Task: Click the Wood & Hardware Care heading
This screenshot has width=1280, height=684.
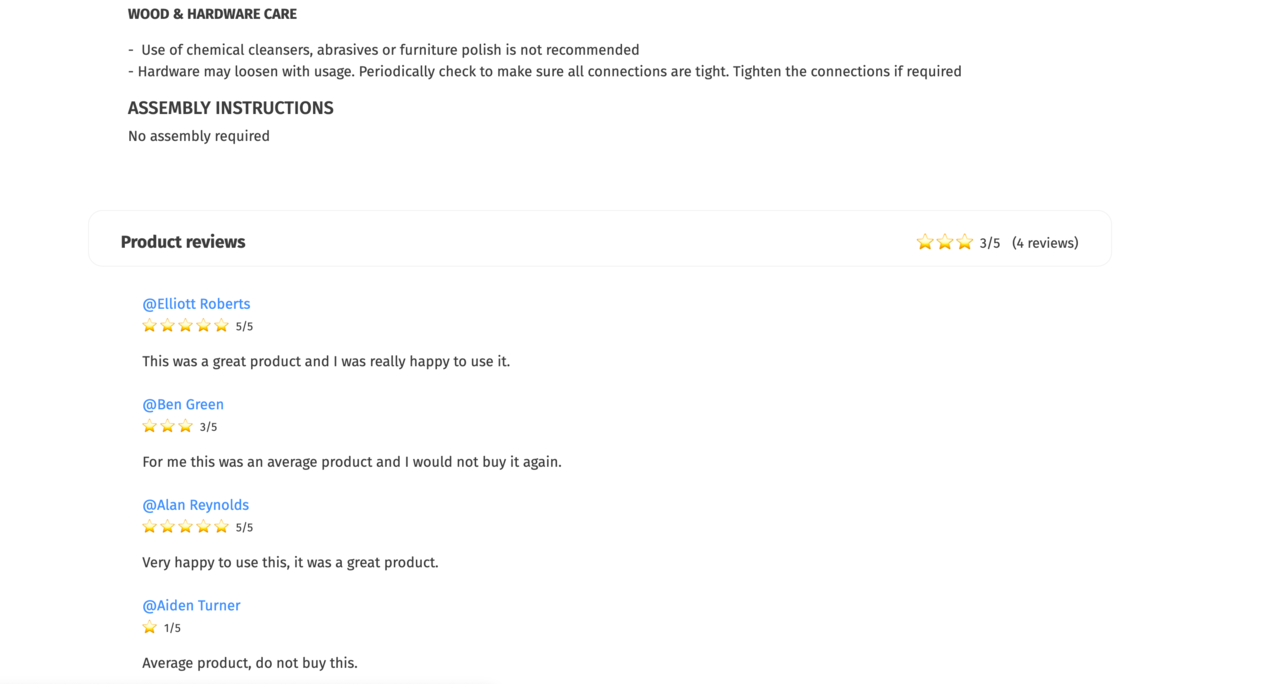Action: click(212, 14)
